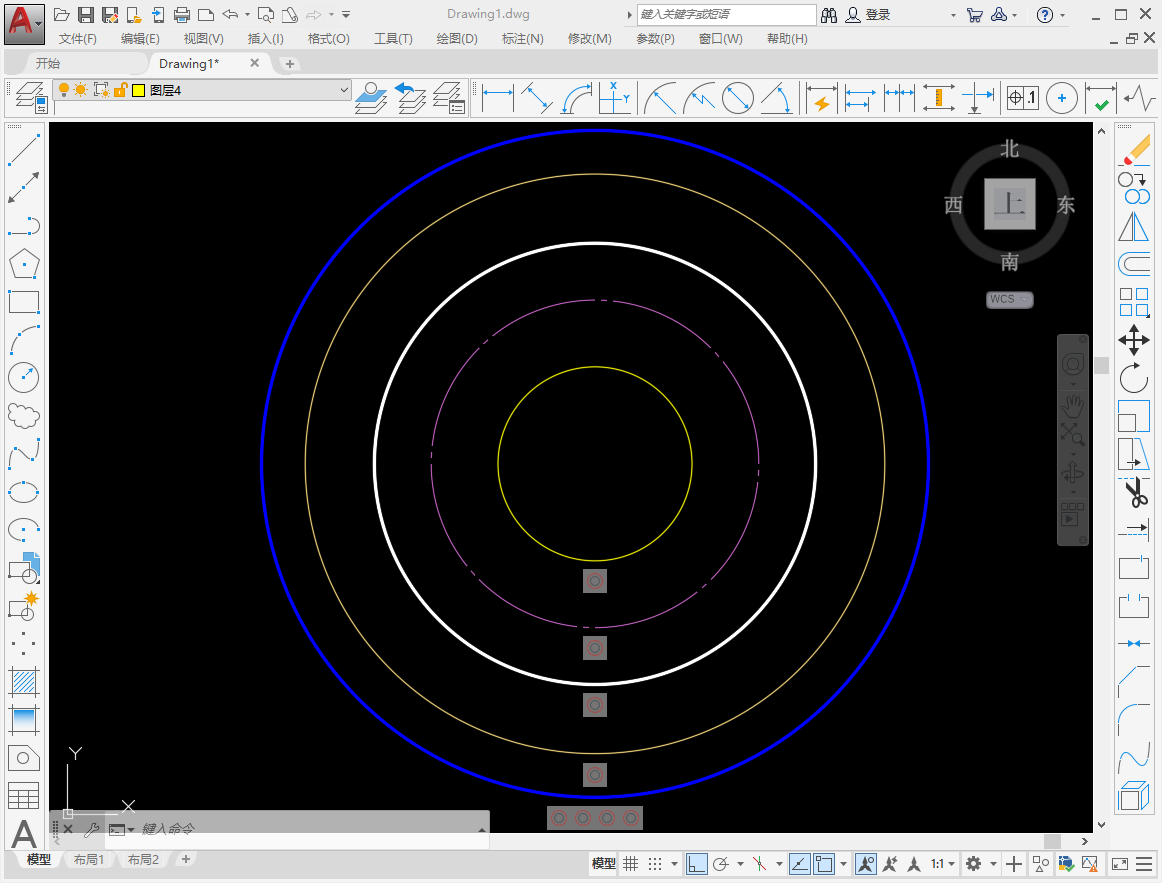Select the Rotate tool
The height and width of the screenshot is (883, 1162).
(1134, 378)
